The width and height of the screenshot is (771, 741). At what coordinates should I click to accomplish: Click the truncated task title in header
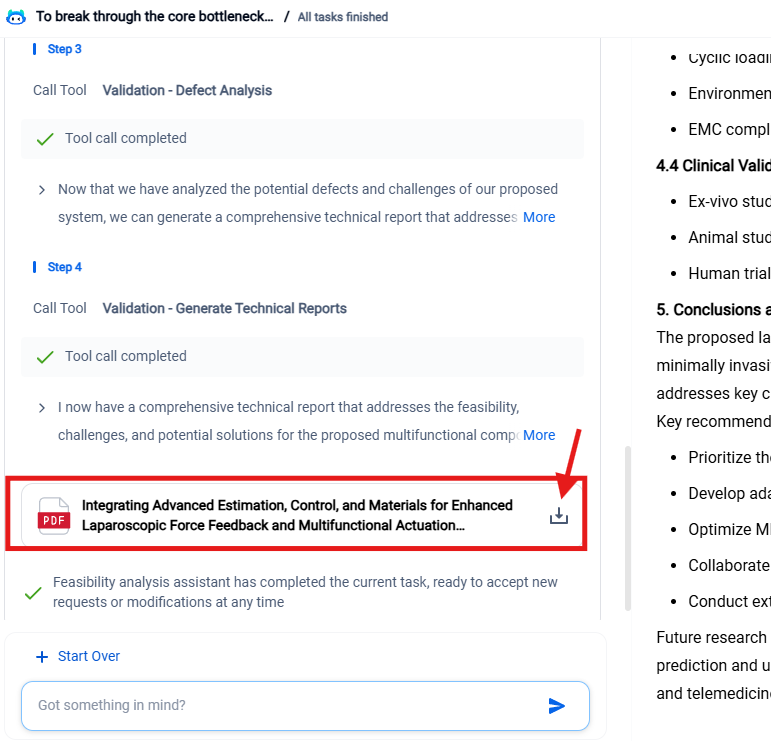pos(154,17)
